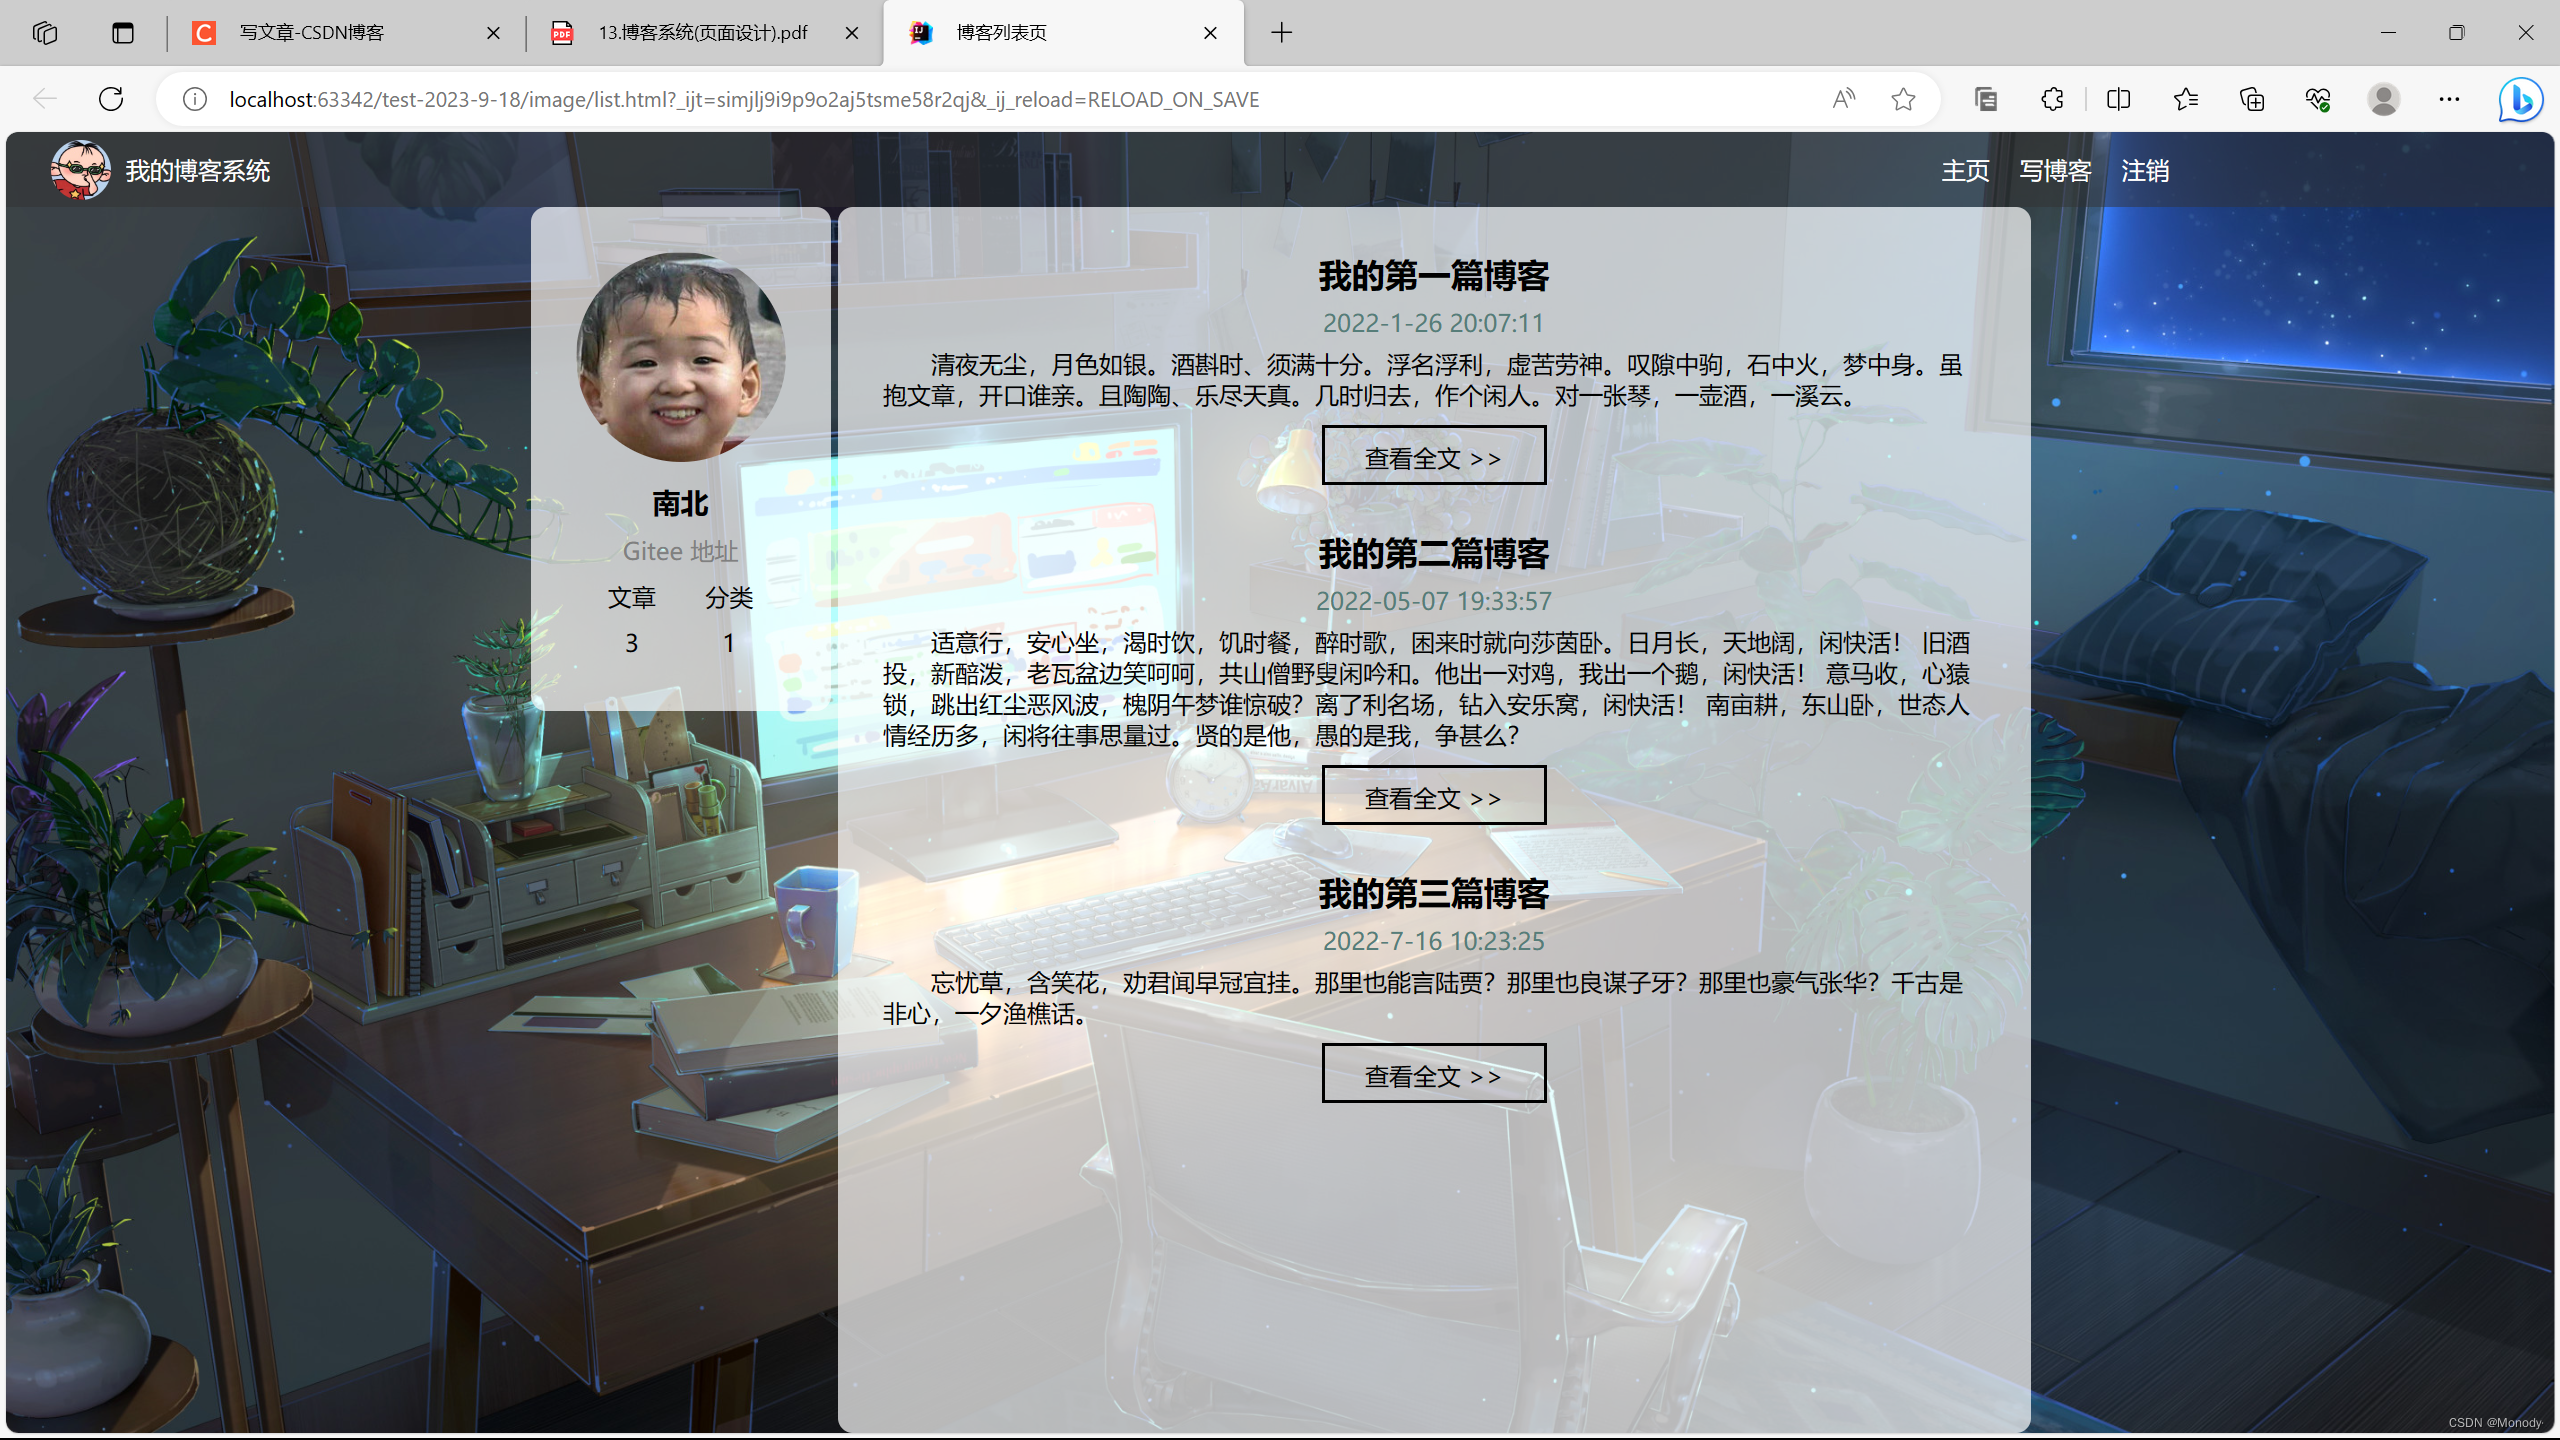Toggle the vertical tabs icon
Screen dimensions: 2560x1440
coord(123,33)
